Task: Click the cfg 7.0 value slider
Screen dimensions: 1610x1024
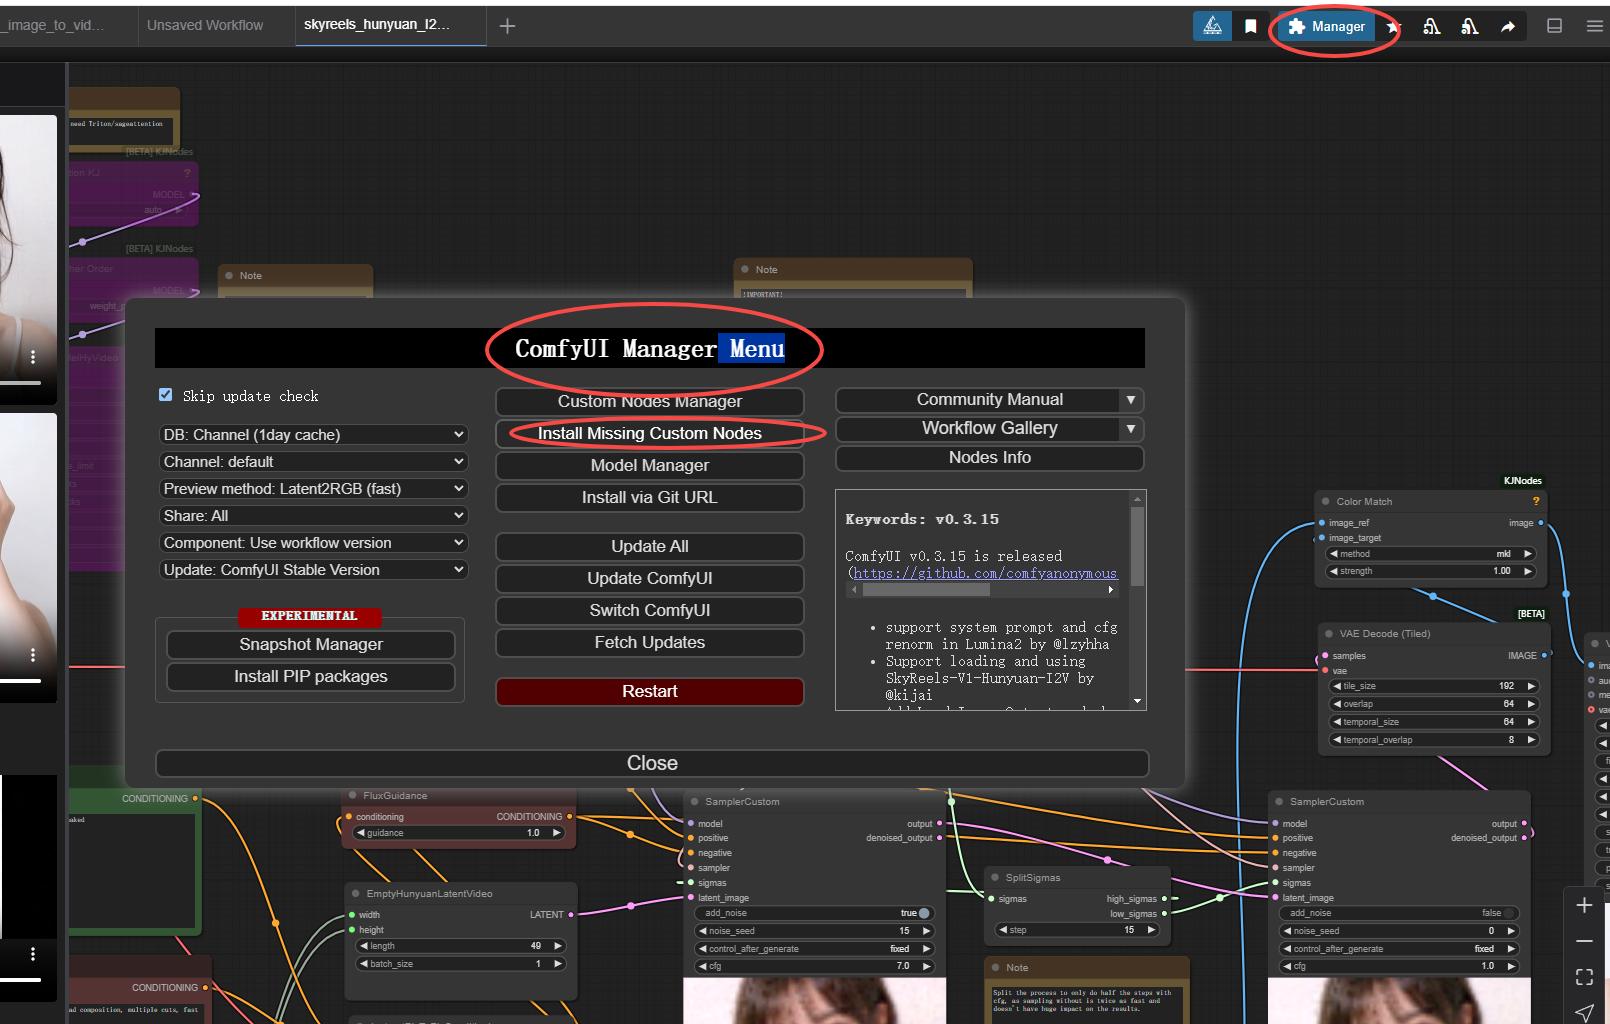Action: [814, 966]
